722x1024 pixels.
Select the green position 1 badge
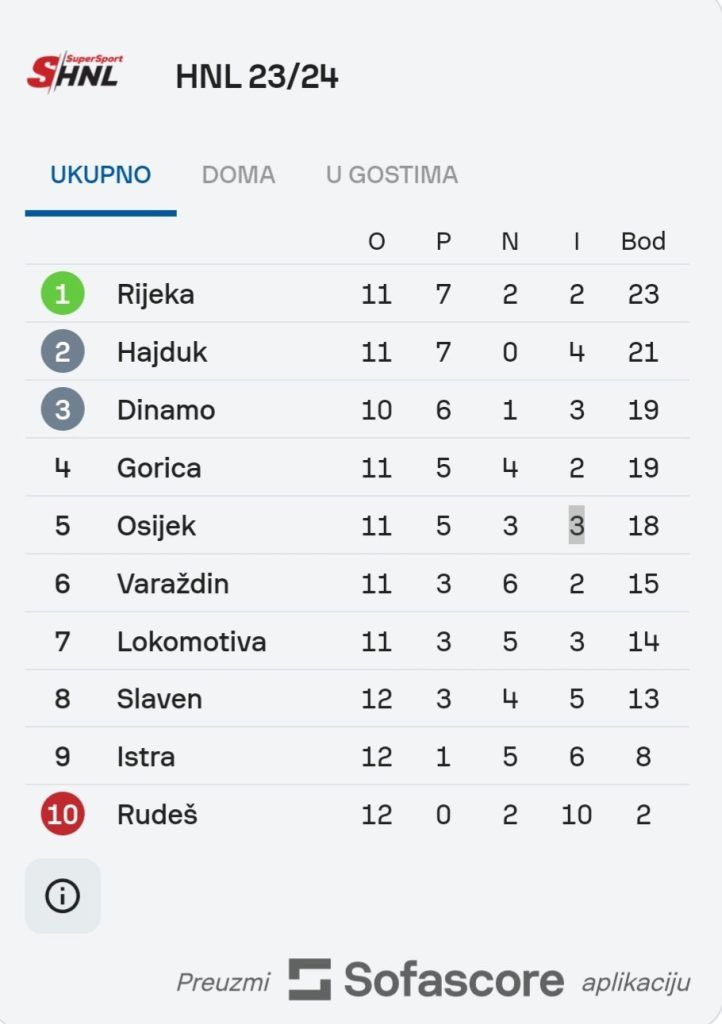point(63,294)
